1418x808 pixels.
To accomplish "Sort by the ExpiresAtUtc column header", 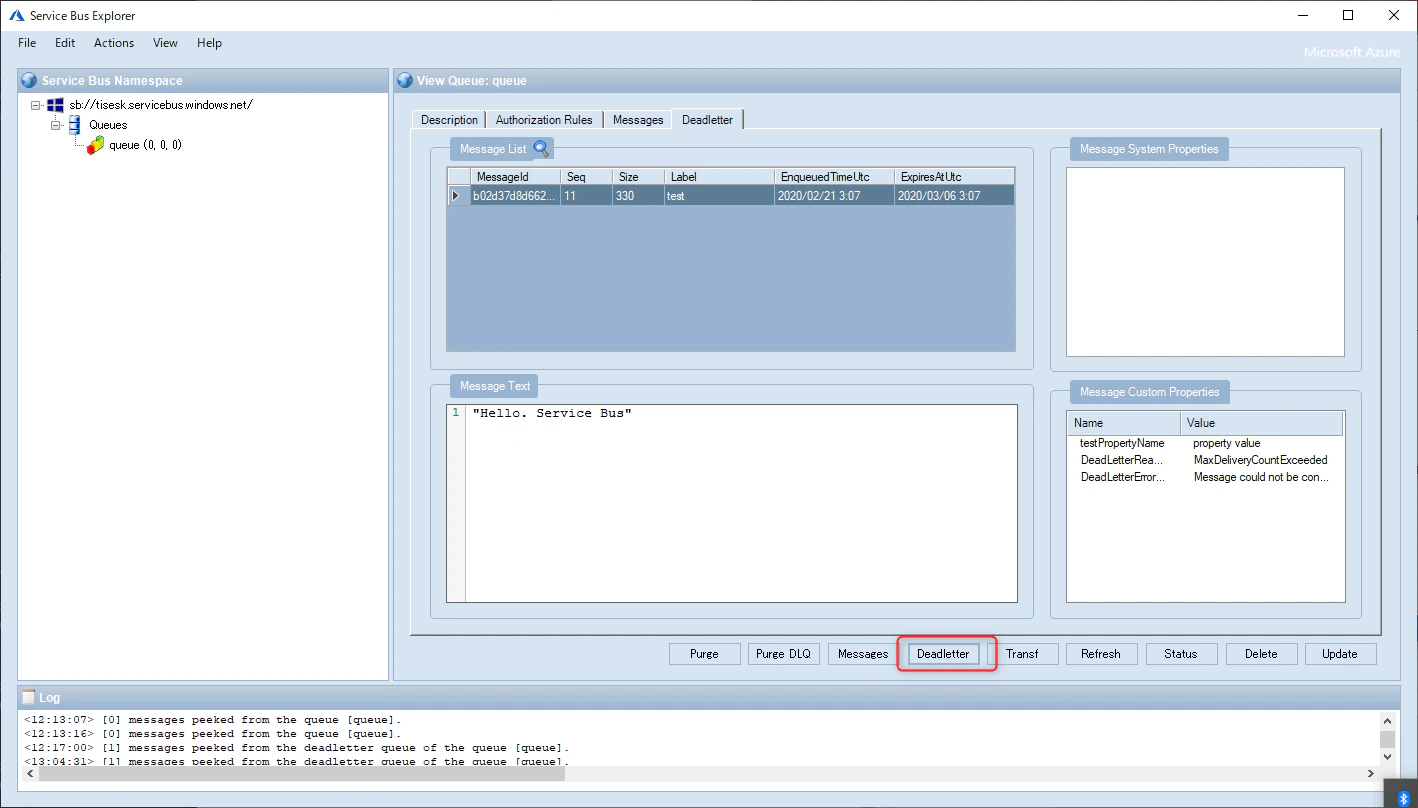I will [x=954, y=177].
